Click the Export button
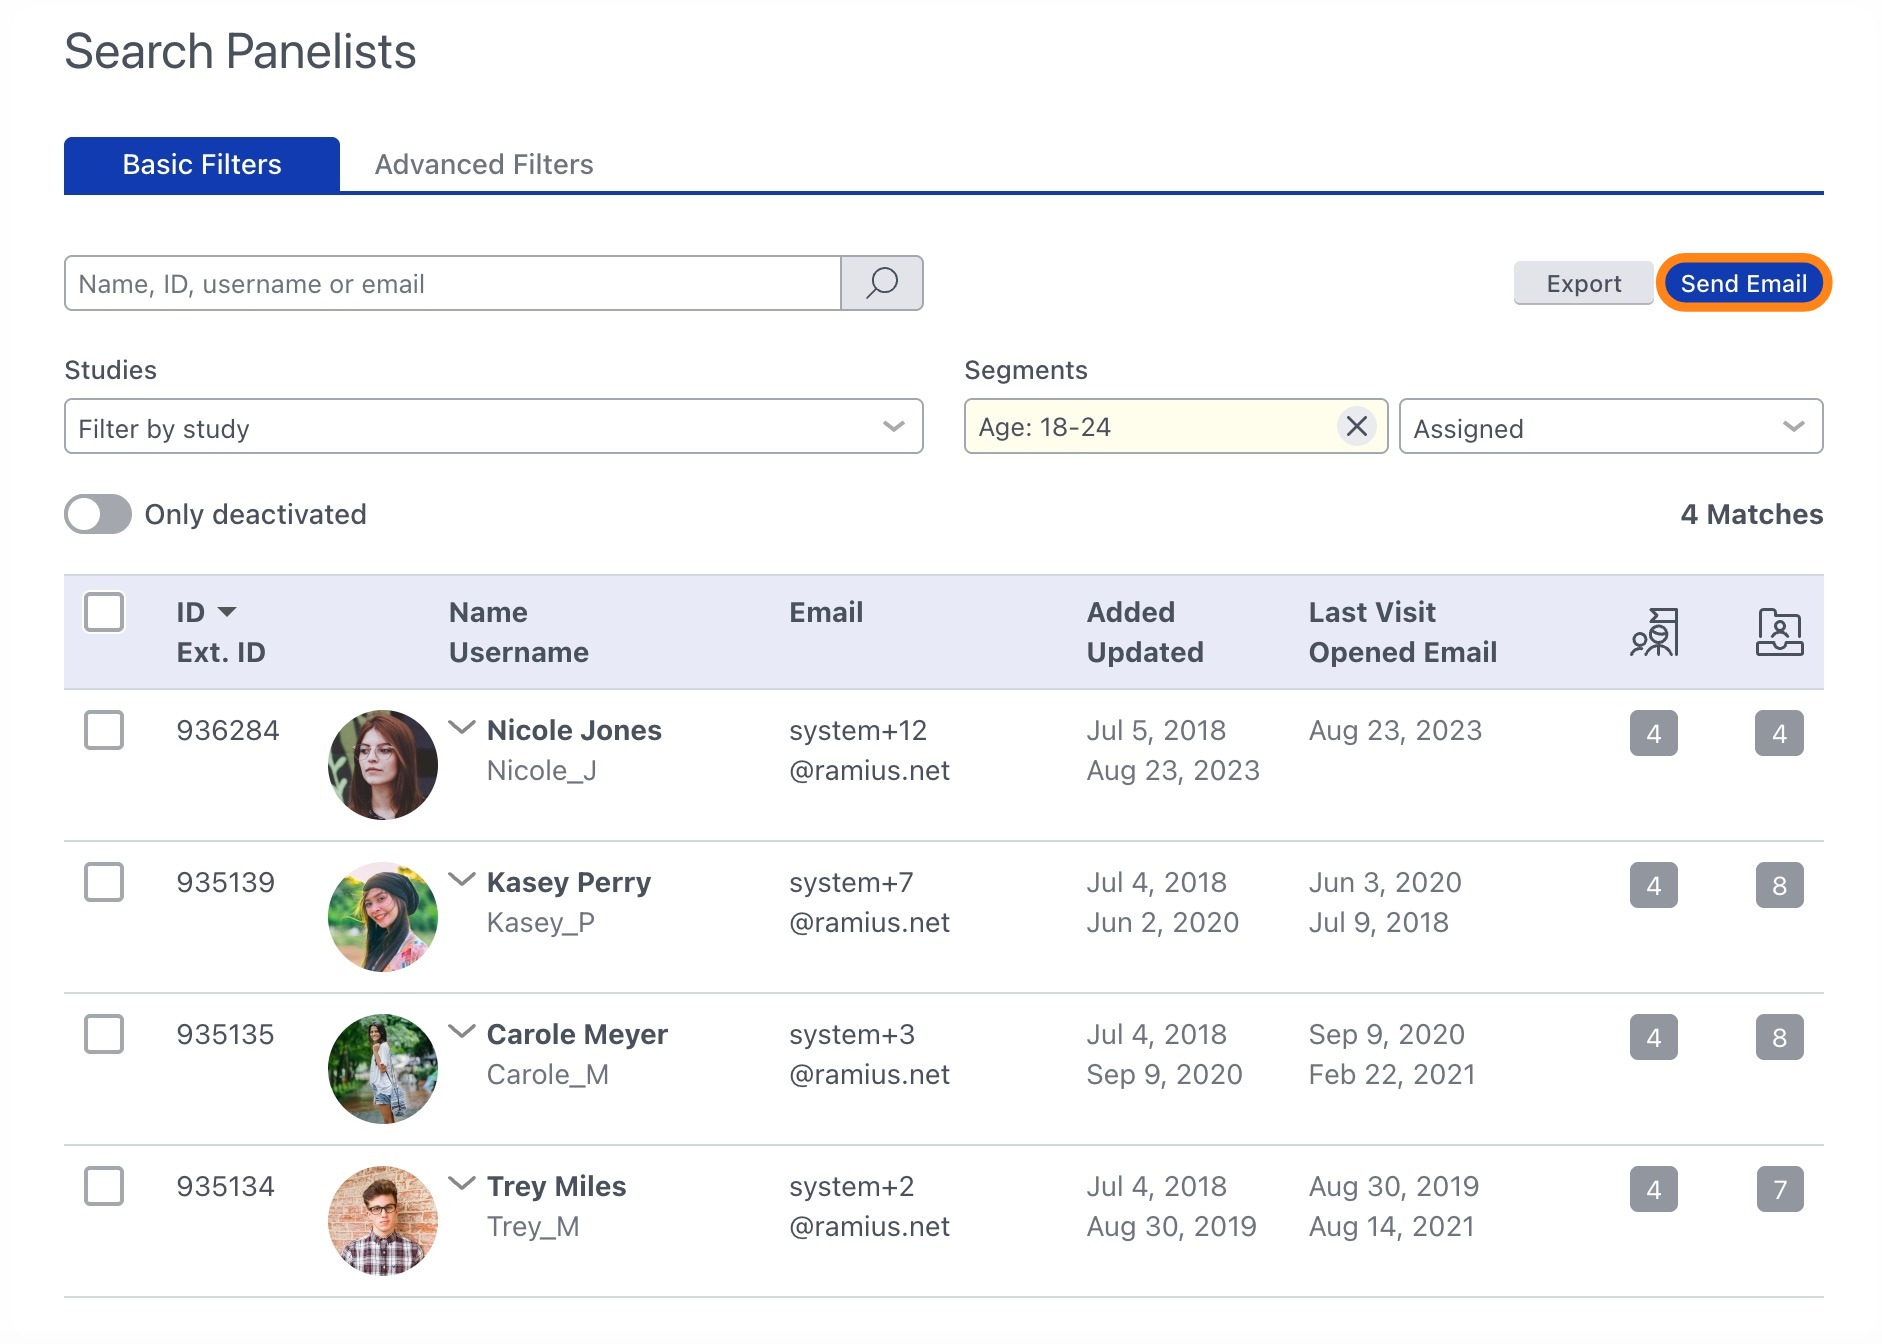The image size is (1882, 1344). tap(1583, 283)
